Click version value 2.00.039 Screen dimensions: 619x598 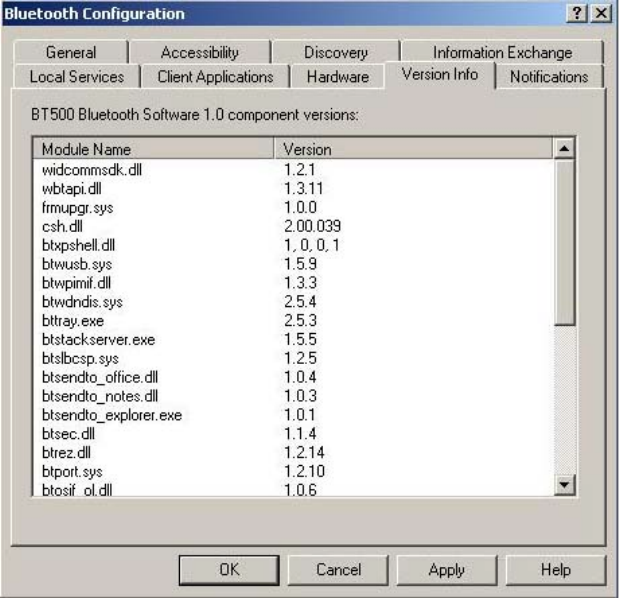312,227
